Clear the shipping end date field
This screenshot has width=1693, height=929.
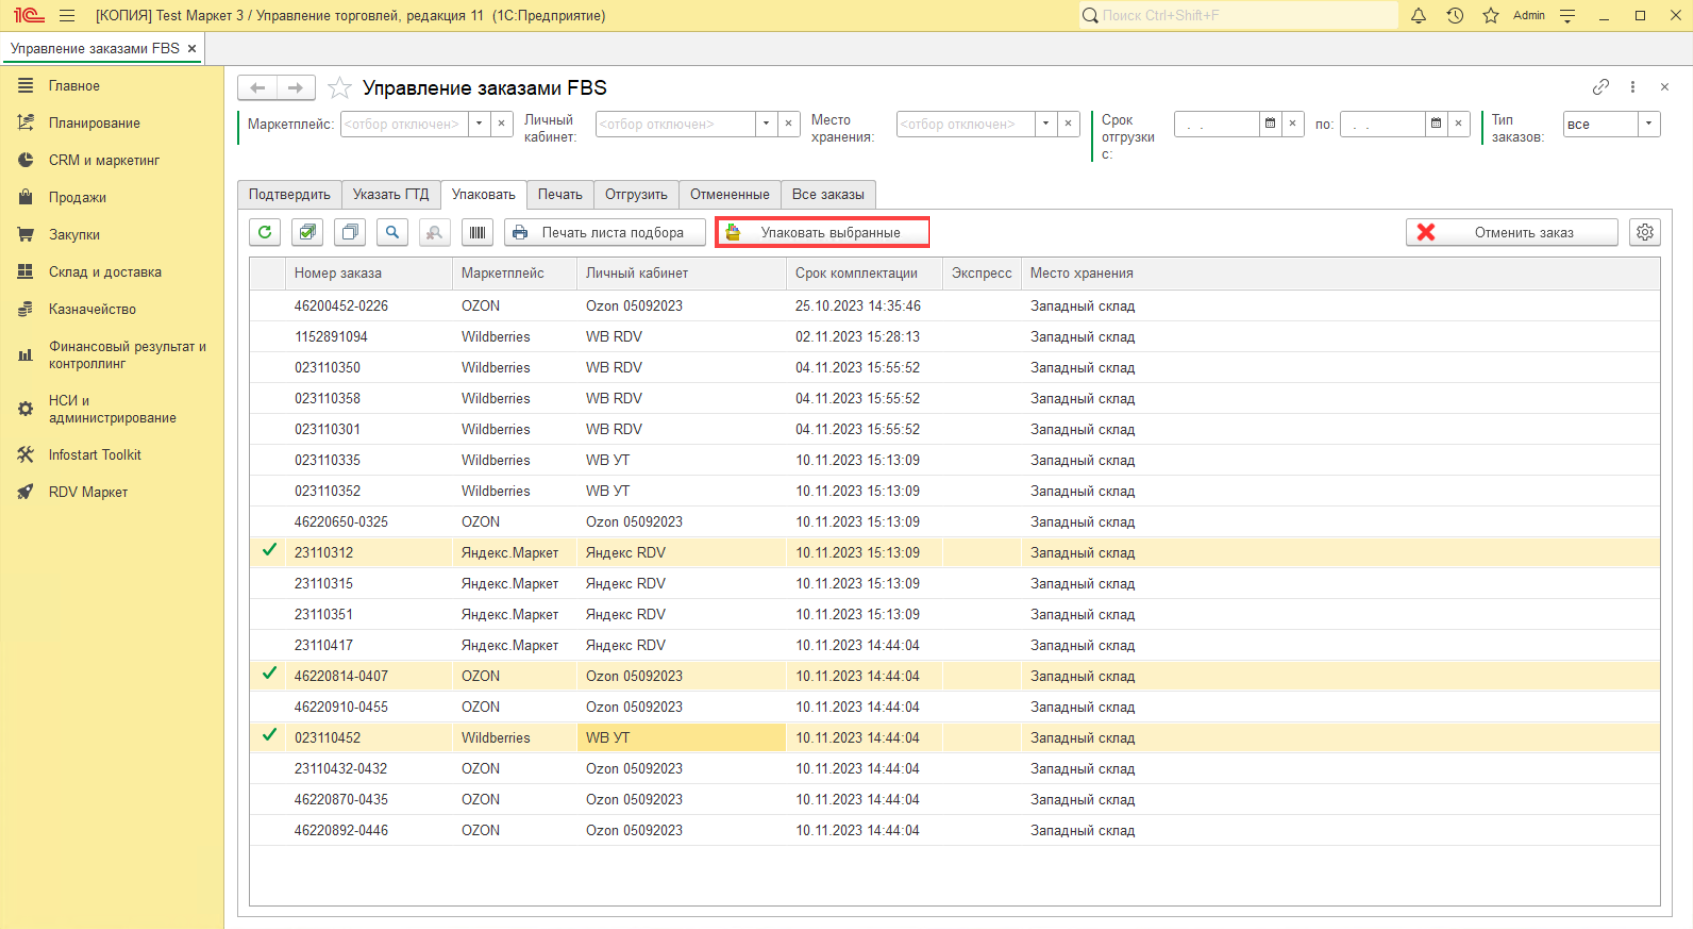pos(1459,124)
